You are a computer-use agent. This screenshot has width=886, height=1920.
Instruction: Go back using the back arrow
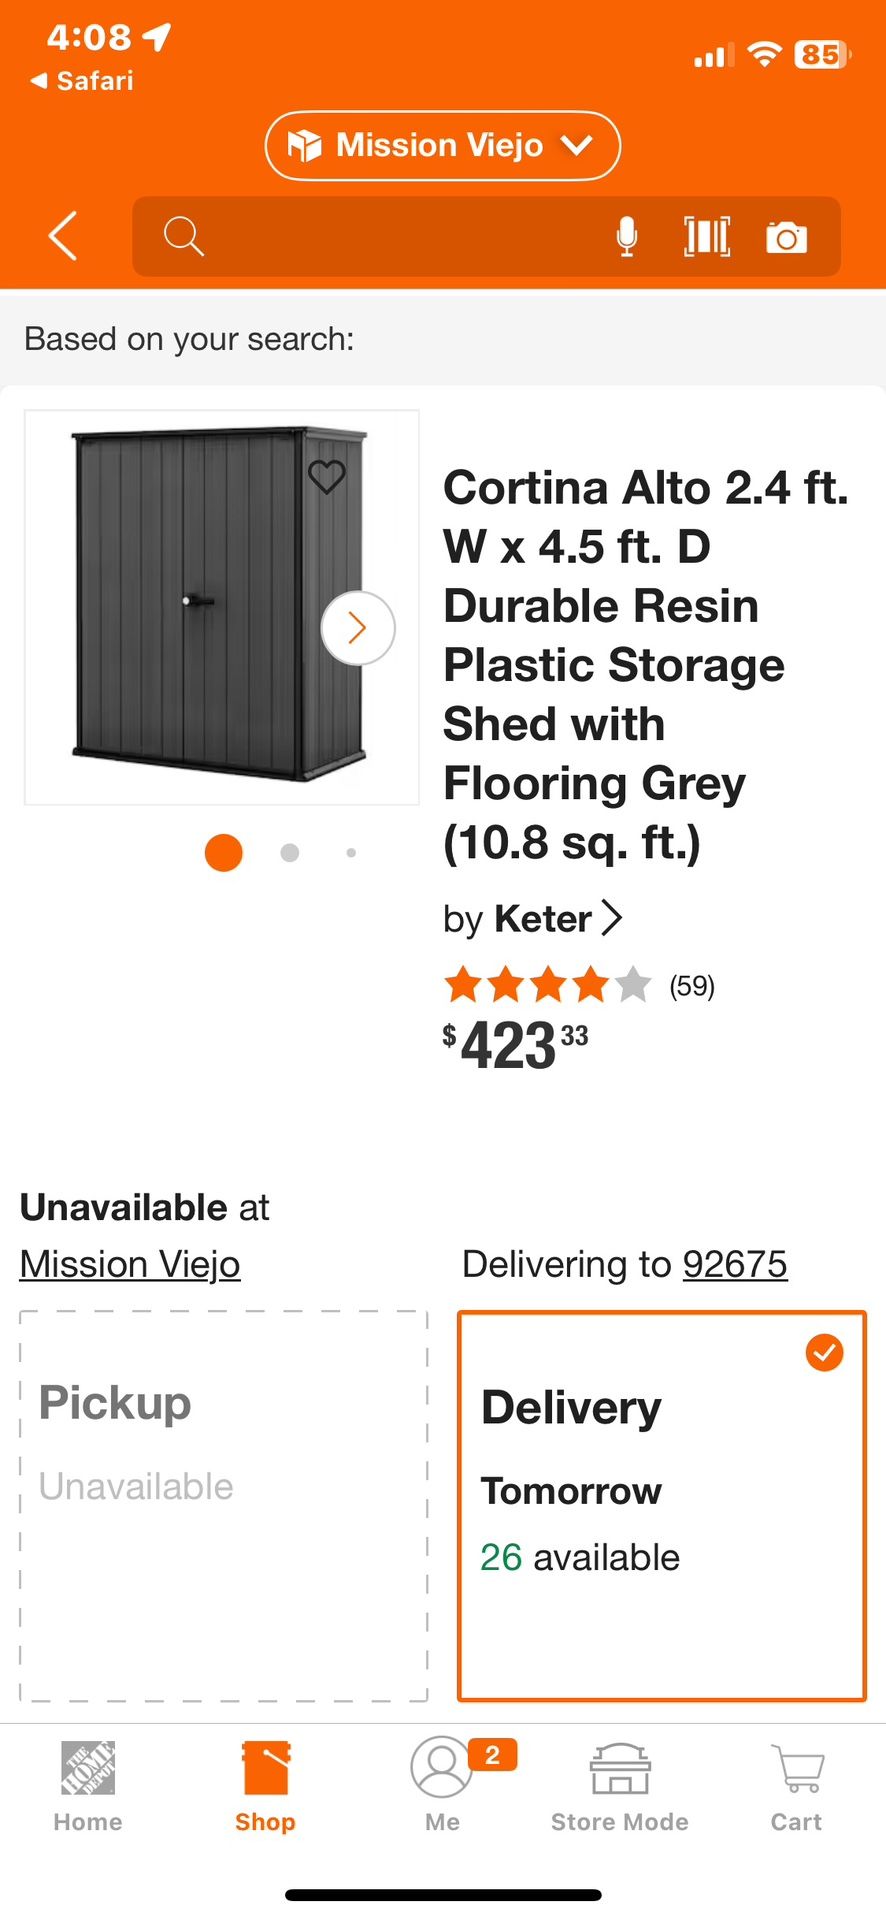point(62,236)
